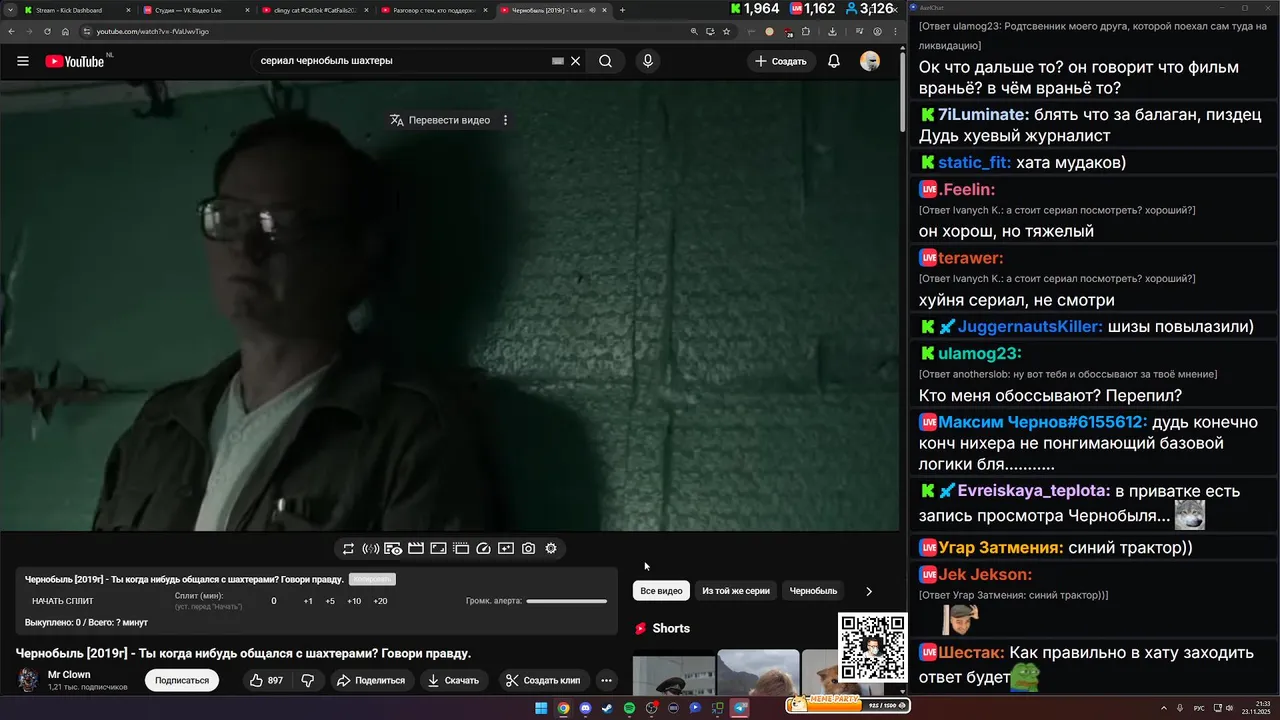Click the Подписаться subscribe button

tap(182, 680)
